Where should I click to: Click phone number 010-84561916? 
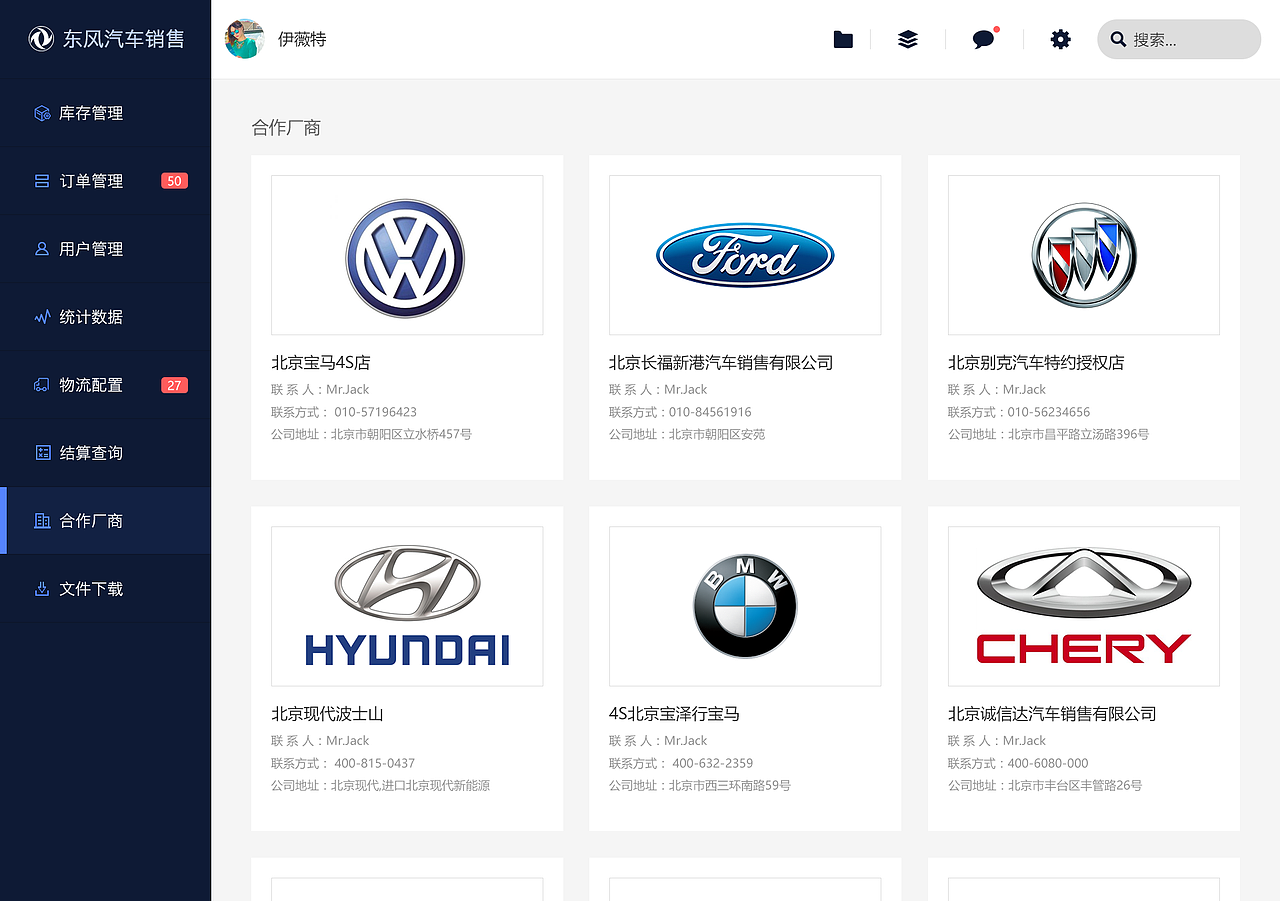[x=710, y=412]
